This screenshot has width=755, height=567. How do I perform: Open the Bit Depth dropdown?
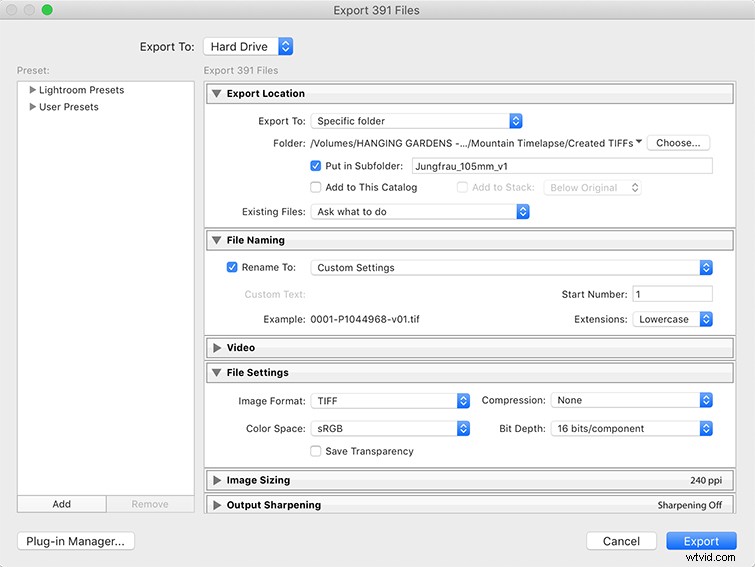pyautogui.click(x=632, y=428)
